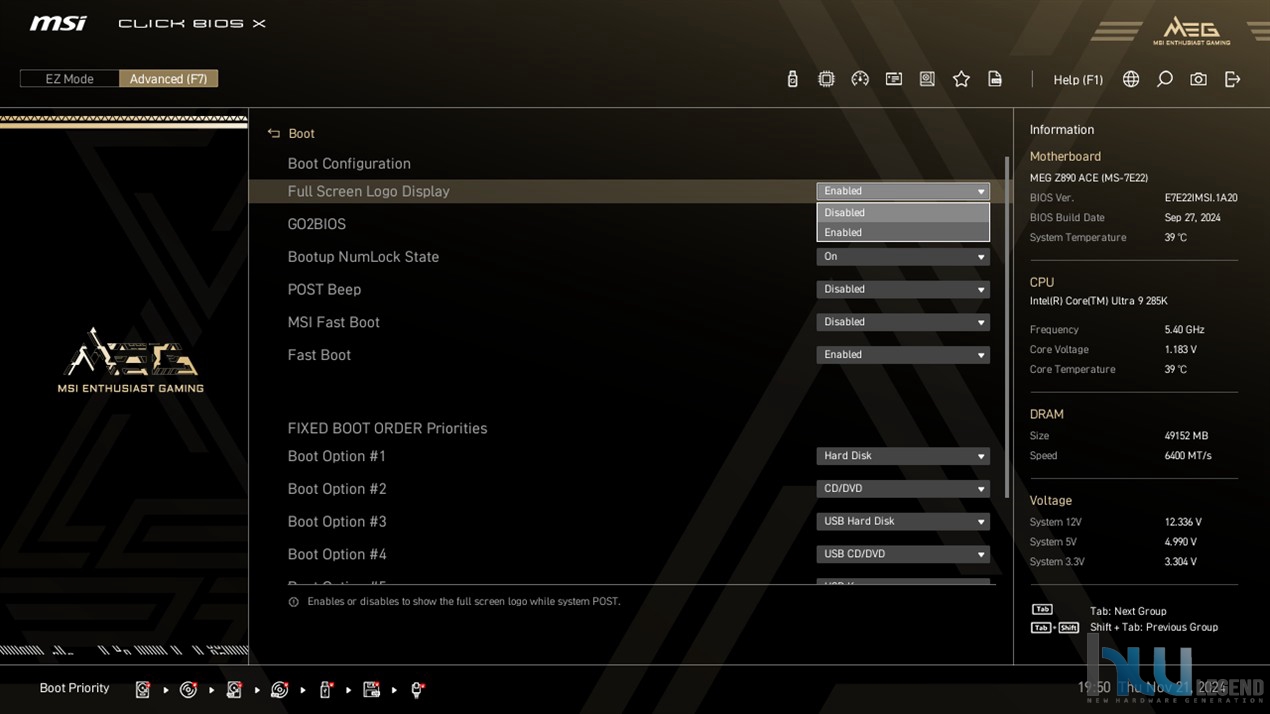This screenshot has height=714, width=1270.
Task: Select the first hard disk icon in Boot Priority
Action: point(143,689)
